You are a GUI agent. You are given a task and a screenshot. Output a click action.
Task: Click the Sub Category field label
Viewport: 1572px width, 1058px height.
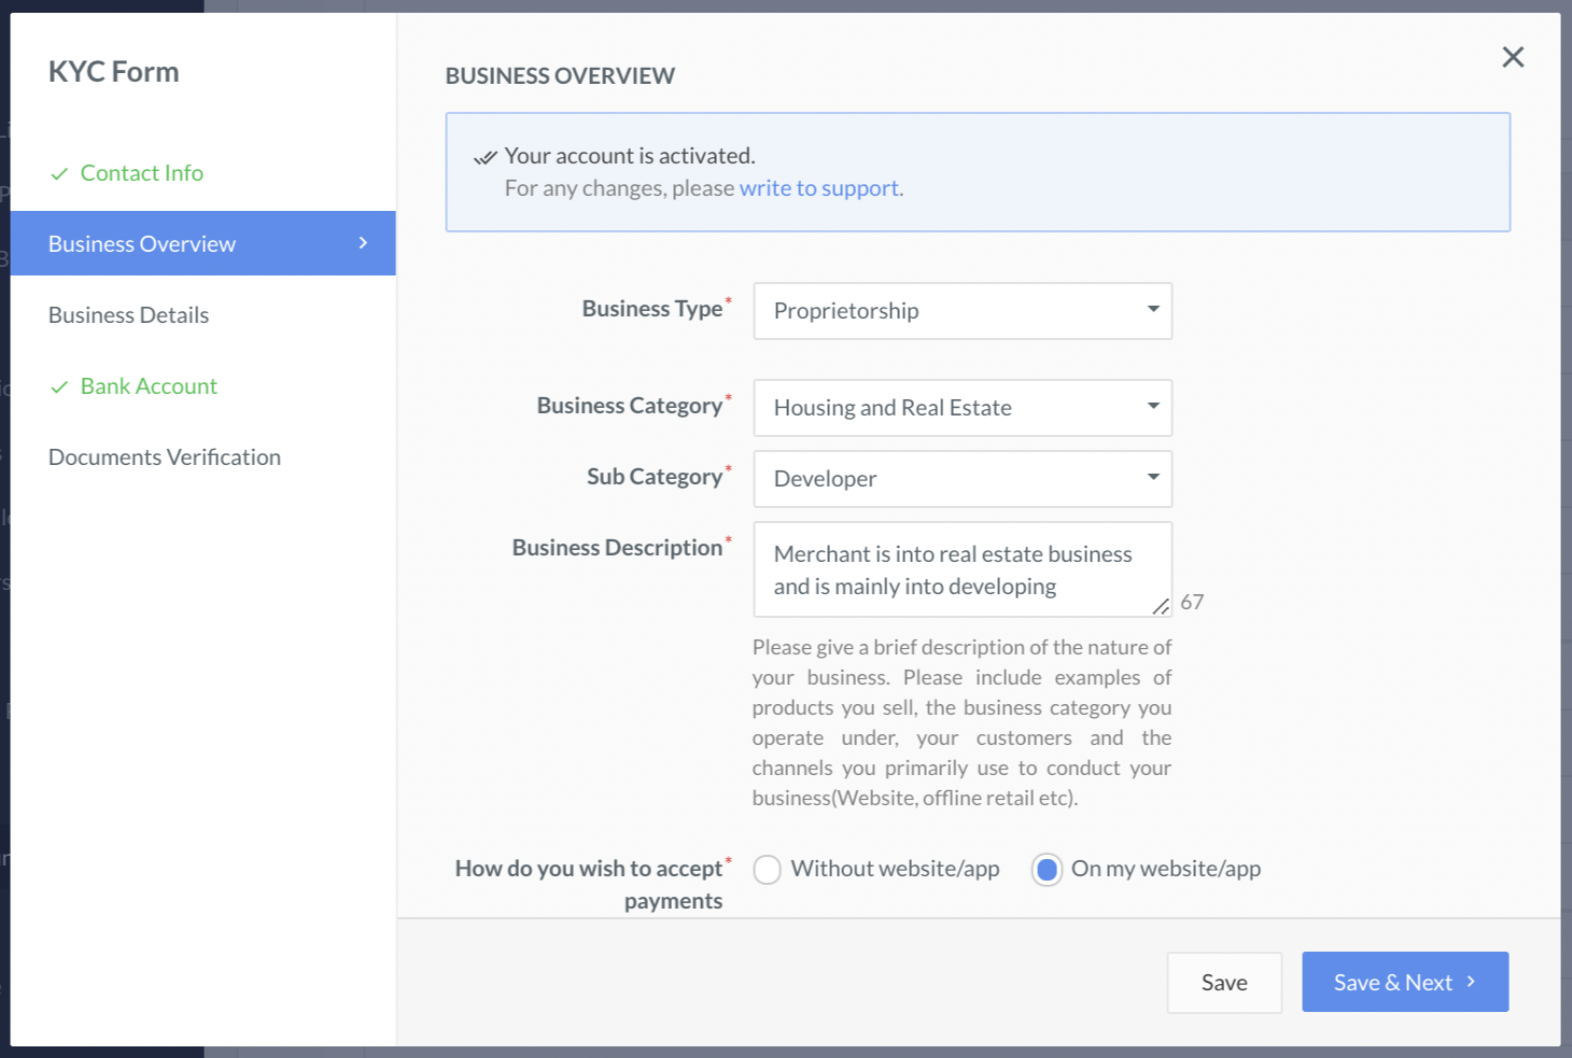(654, 477)
